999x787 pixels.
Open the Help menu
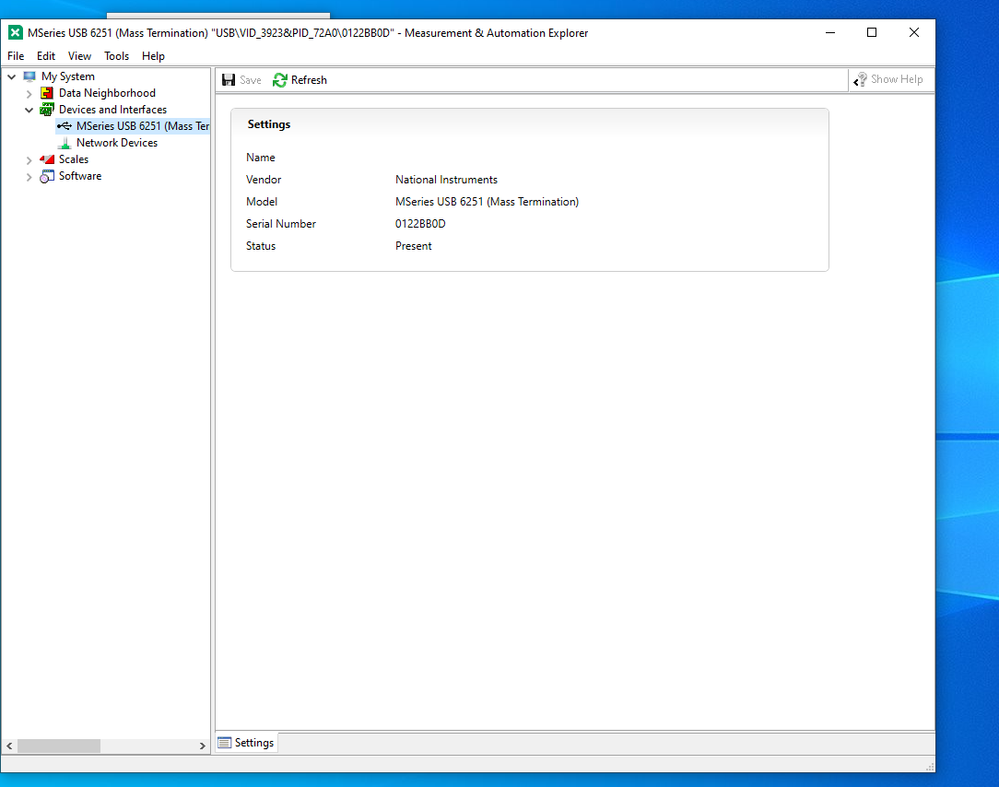pyautogui.click(x=154, y=56)
